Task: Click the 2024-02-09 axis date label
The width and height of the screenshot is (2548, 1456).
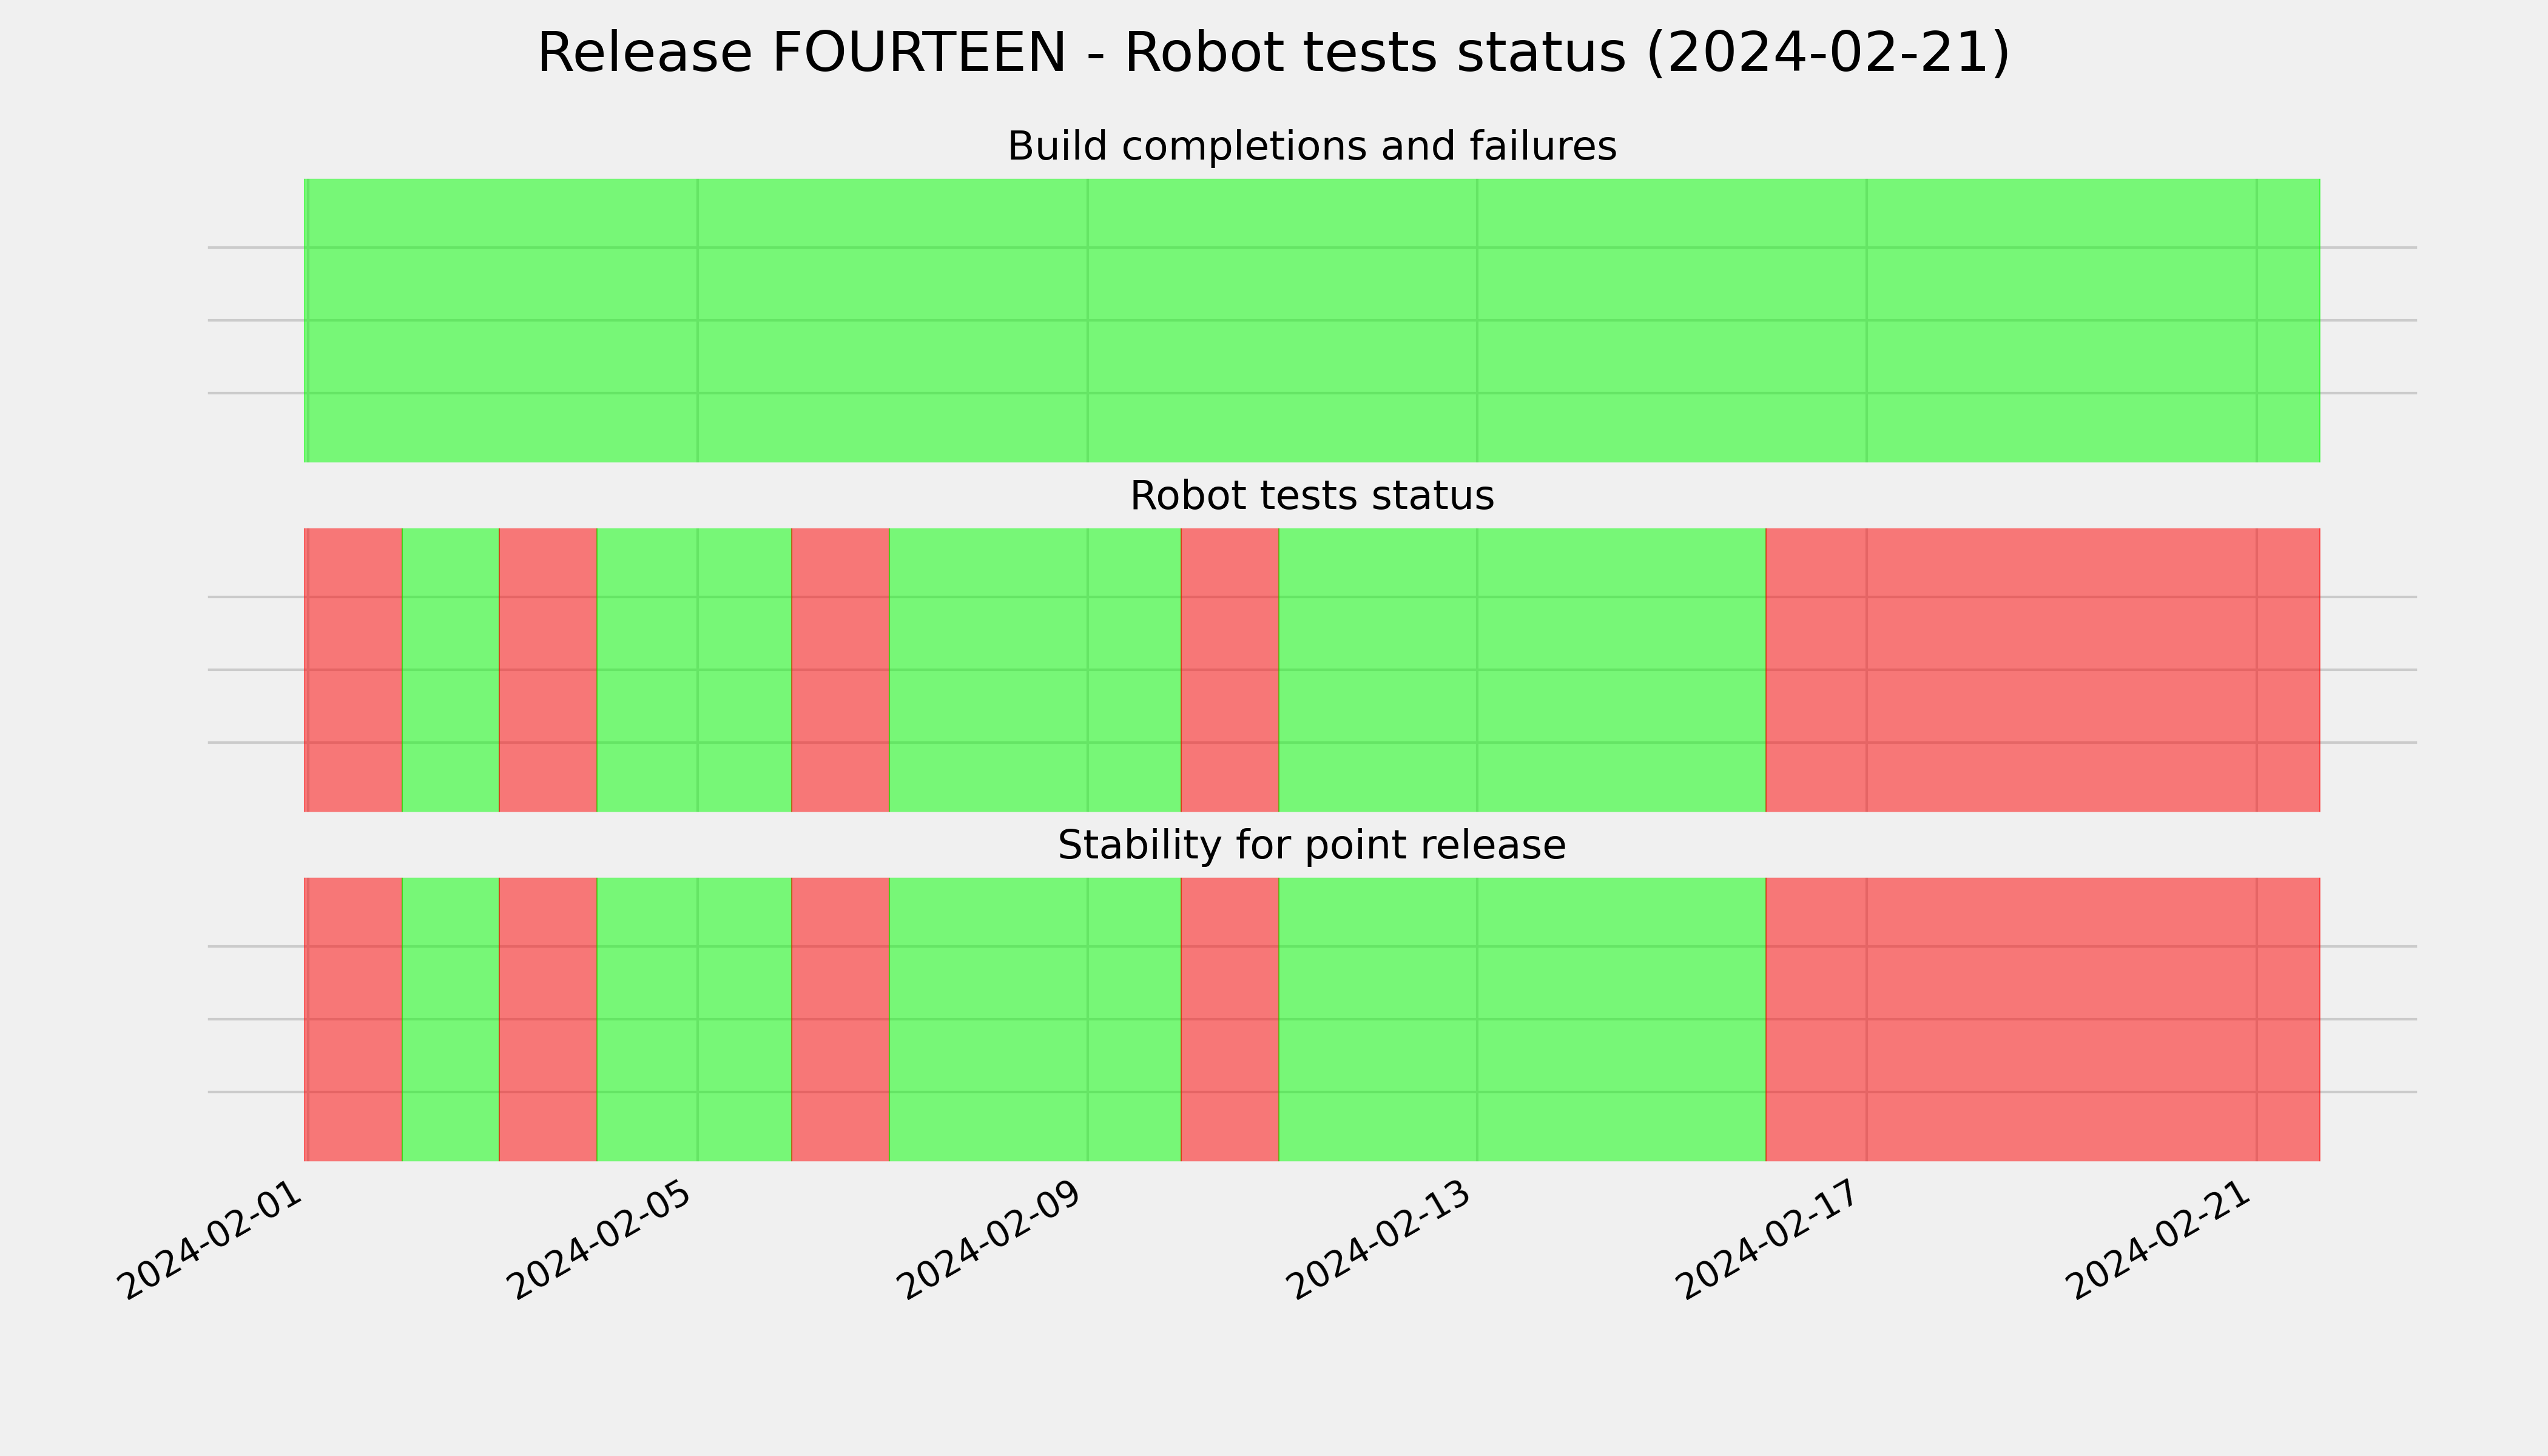Action: [x=990, y=1240]
